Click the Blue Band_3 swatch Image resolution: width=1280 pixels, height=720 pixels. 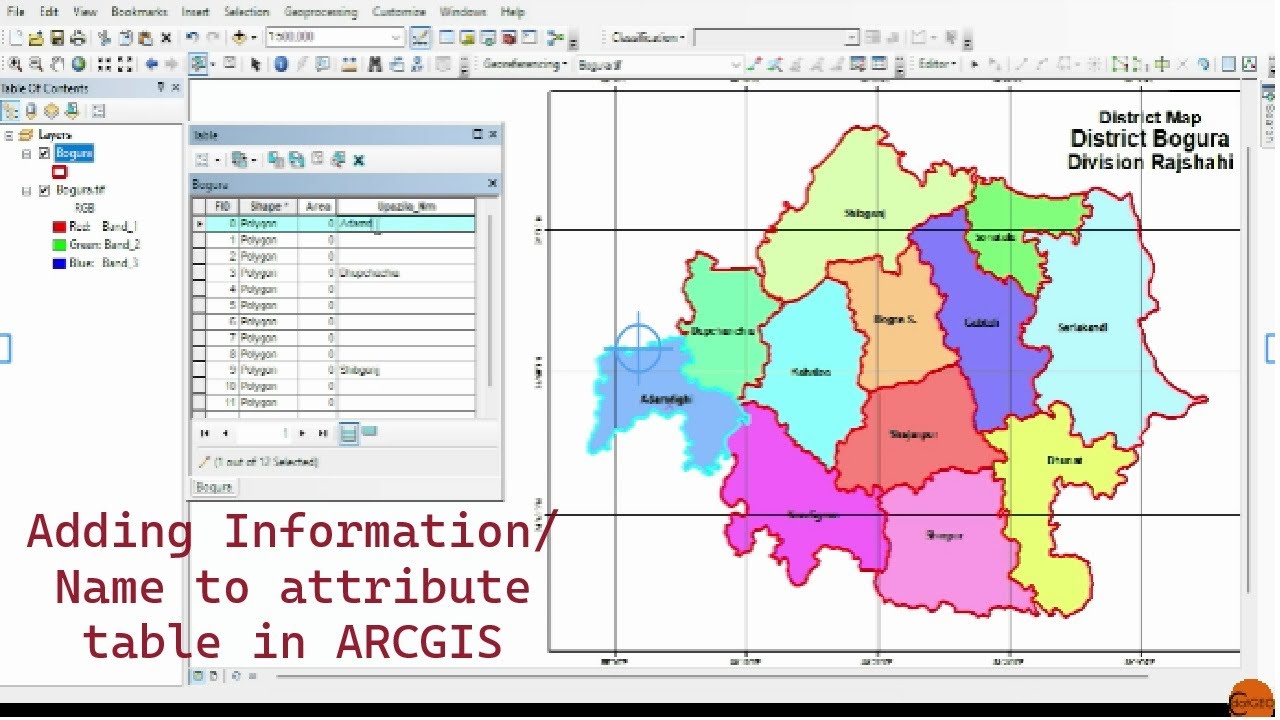(x=59, y=263)
